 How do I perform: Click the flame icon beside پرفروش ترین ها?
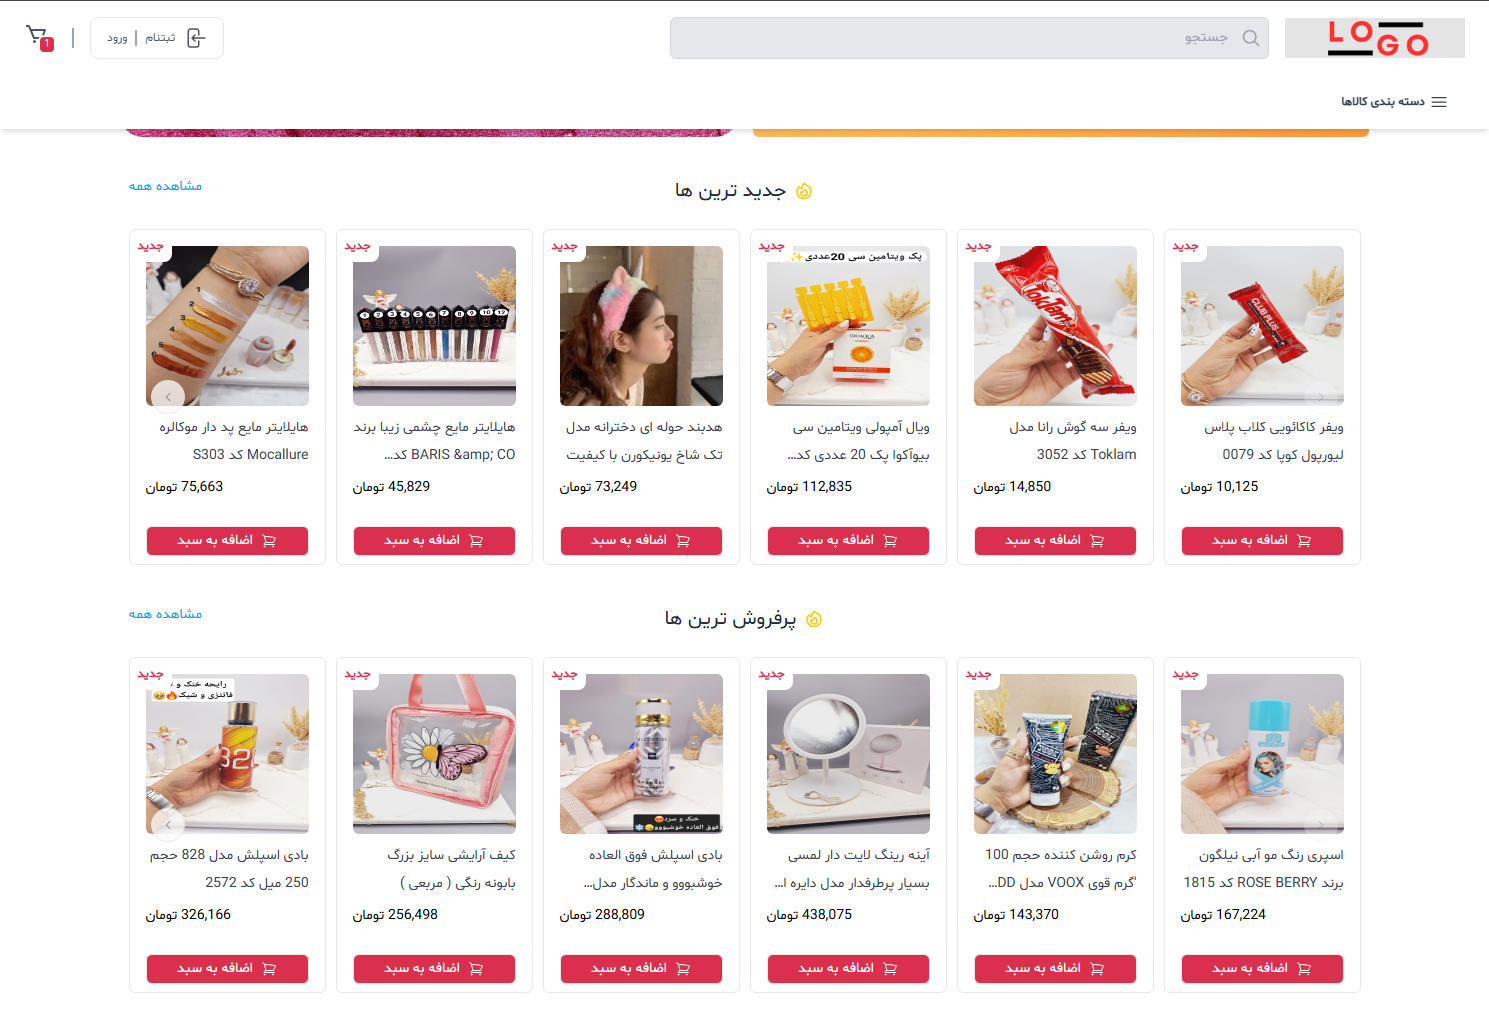click(x=814, y=619)
